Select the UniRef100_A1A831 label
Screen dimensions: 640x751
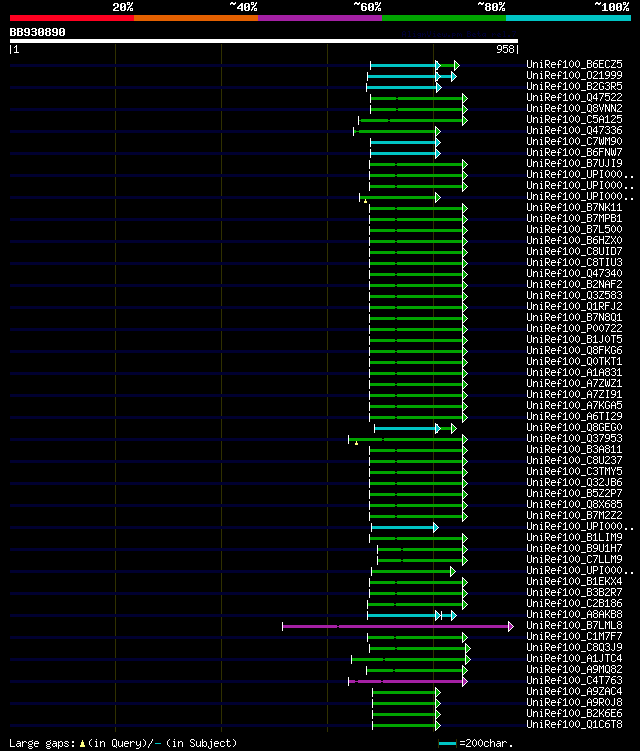tap(574, 373)
